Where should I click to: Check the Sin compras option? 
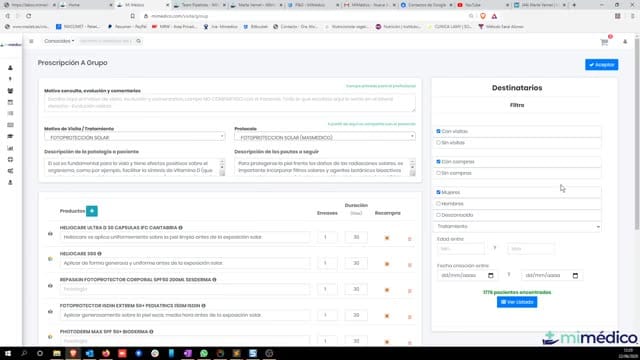(x=438, y=173)
